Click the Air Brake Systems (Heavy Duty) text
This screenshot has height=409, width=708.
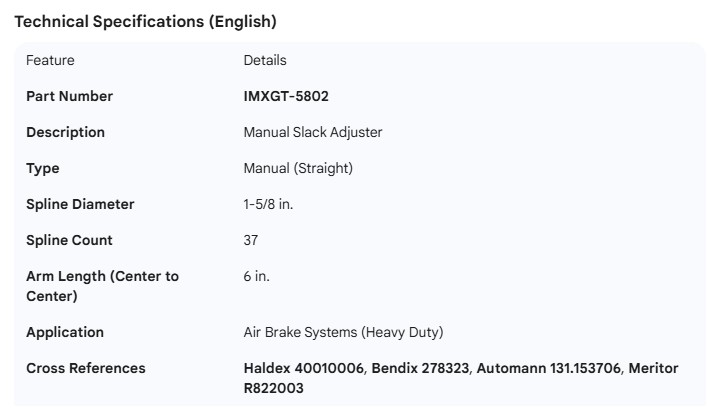click(343, 332)
